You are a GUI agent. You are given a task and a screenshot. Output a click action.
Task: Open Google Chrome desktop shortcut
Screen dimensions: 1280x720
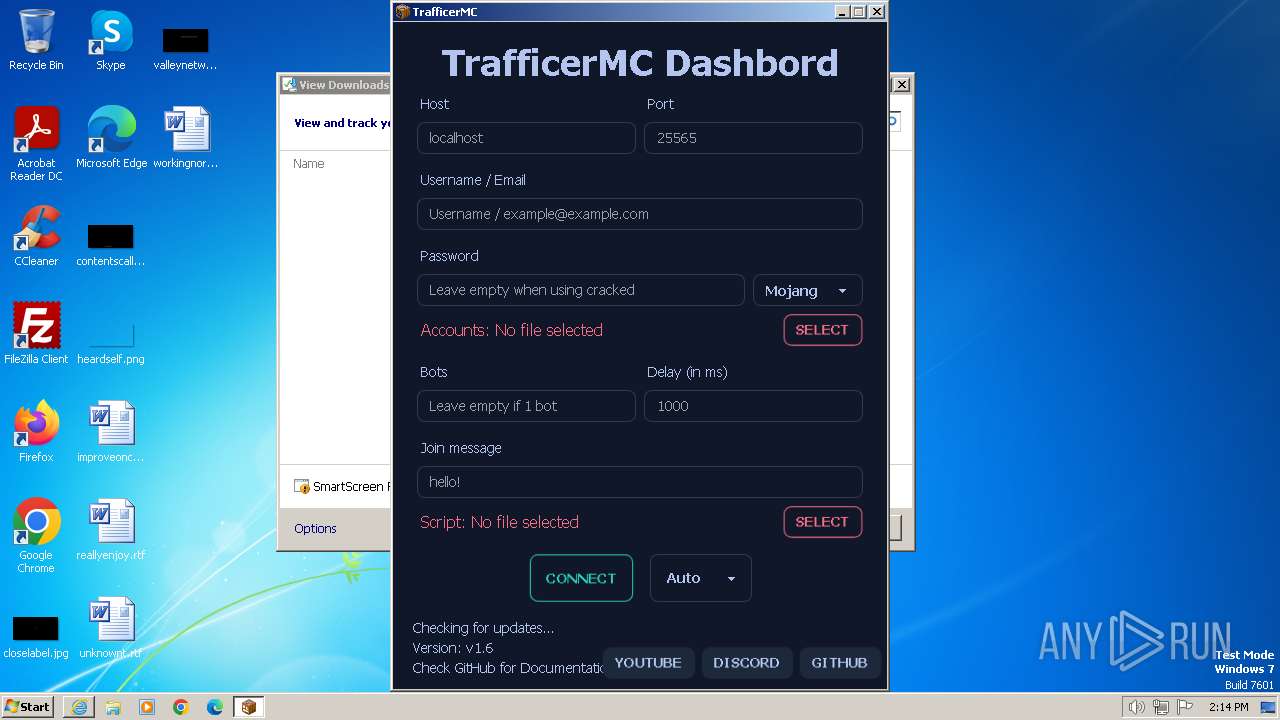click(x=36, y=536)
